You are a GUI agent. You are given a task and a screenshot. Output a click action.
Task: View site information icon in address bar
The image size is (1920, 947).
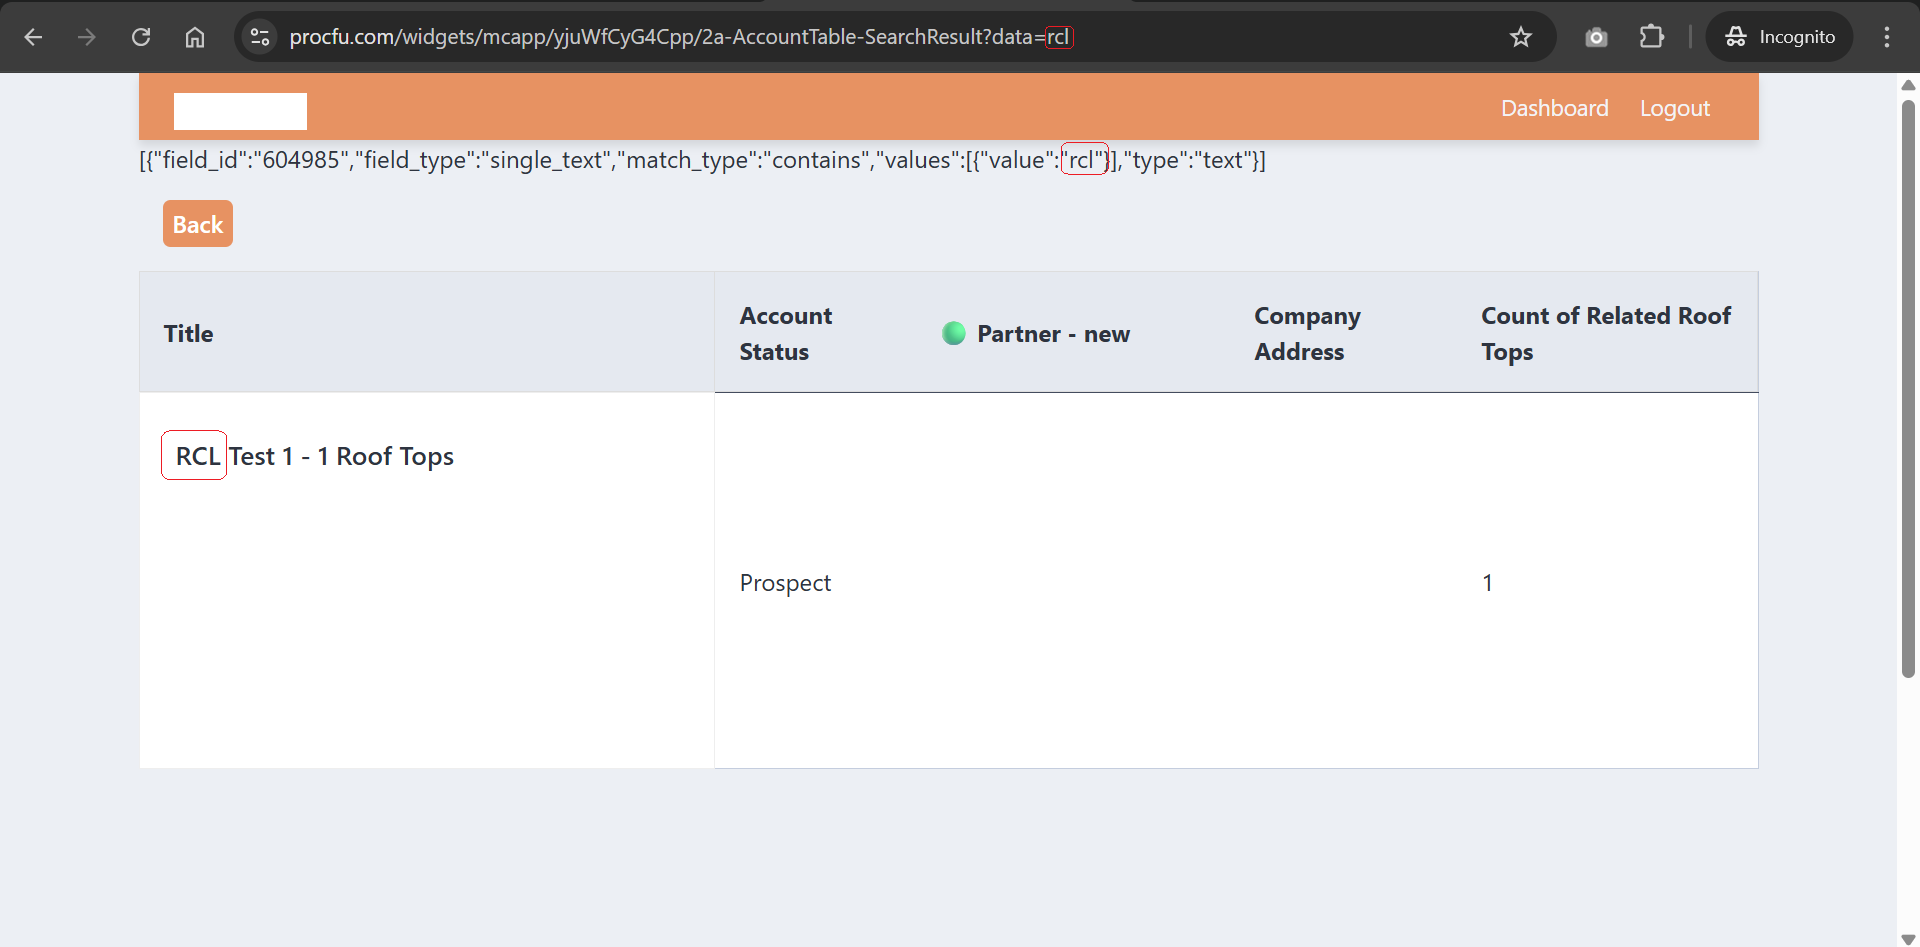click(x=260, y=37)
